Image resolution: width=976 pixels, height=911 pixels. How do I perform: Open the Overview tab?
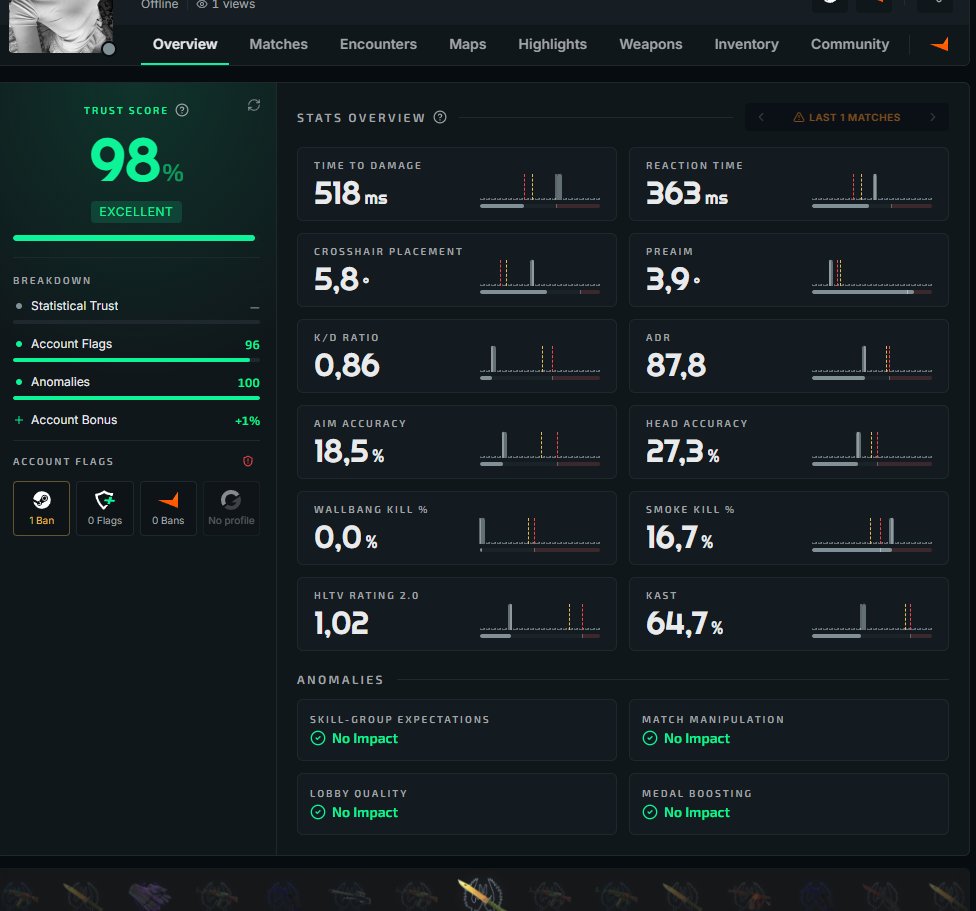click(185, 44)
